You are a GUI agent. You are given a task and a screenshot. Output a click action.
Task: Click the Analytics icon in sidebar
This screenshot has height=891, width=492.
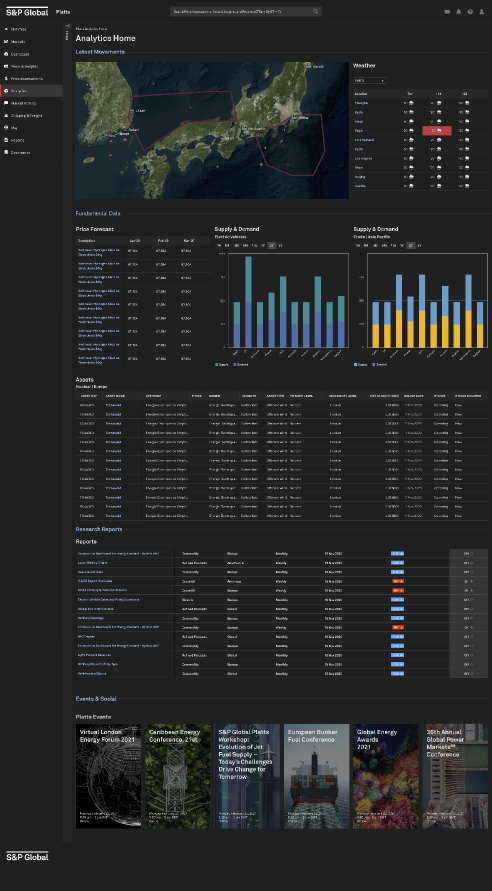click(6, 91)
